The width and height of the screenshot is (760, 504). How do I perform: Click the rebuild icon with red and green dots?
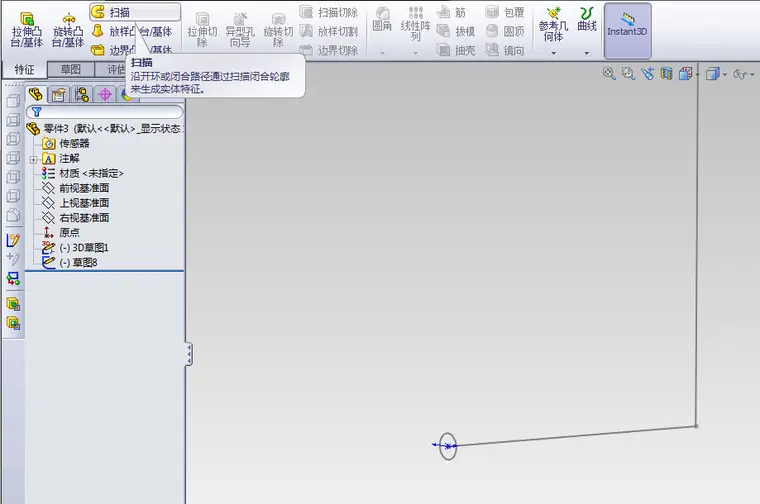[13, 279]
